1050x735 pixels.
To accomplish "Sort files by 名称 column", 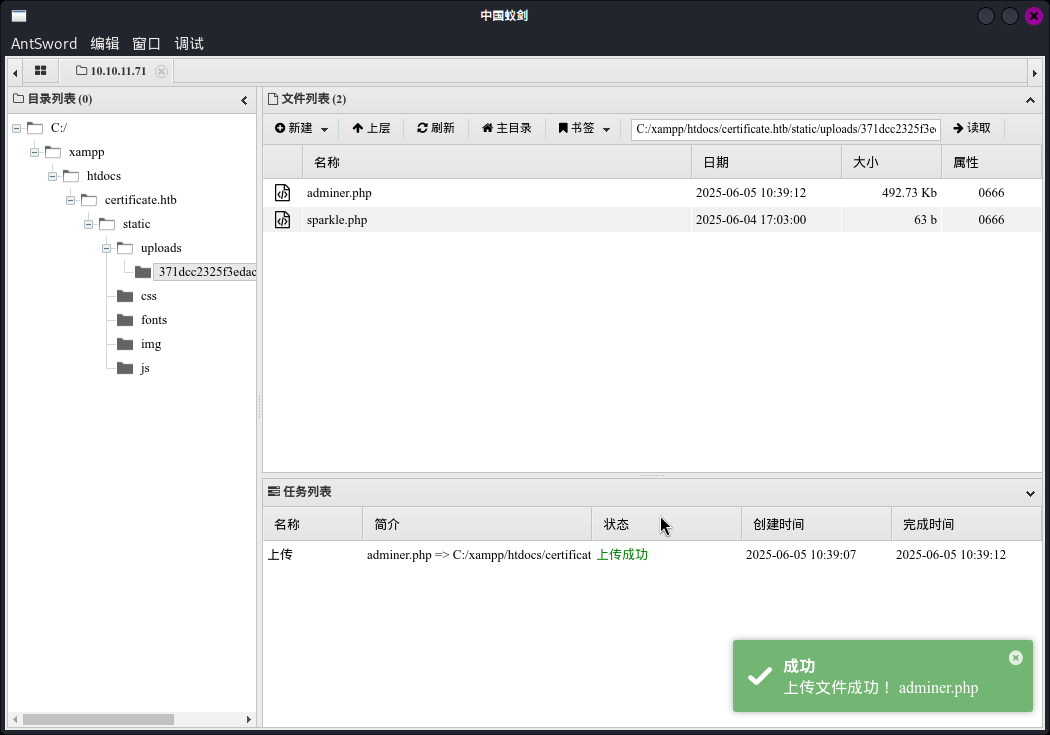I will click(x=497, y=163).
